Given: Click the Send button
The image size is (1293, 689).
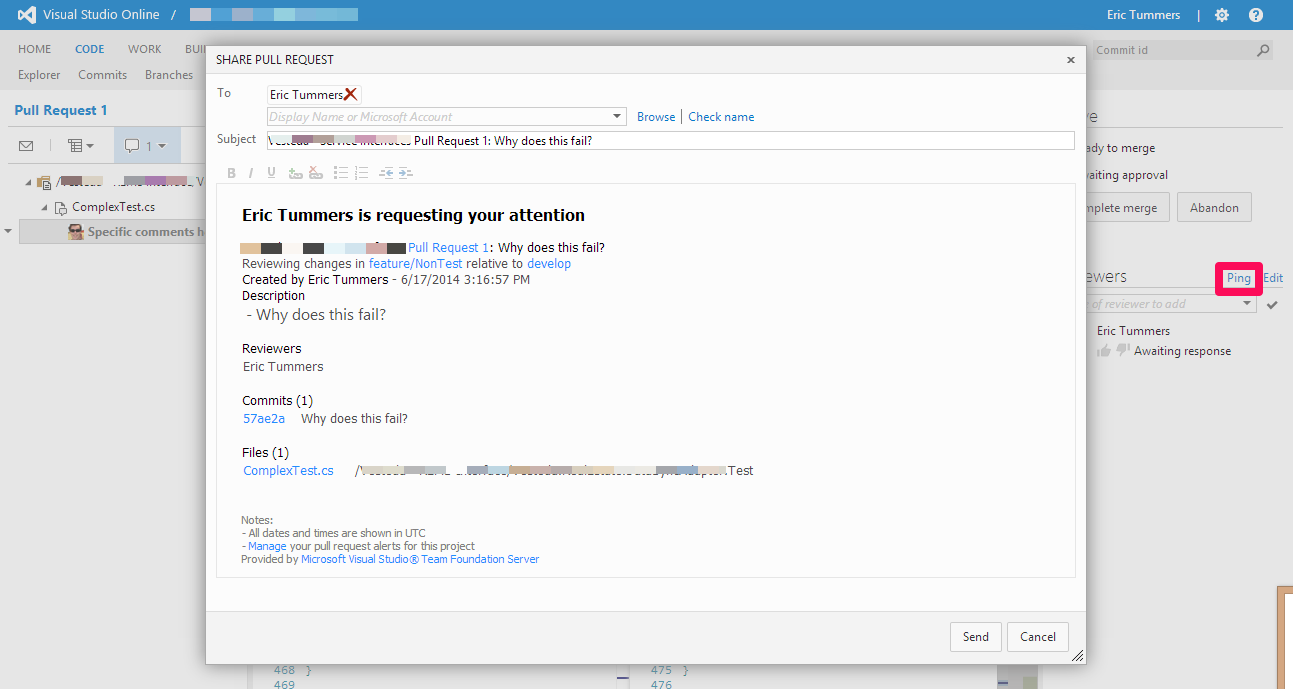Looking at the screenshot, I should click(x=975, y=637).
